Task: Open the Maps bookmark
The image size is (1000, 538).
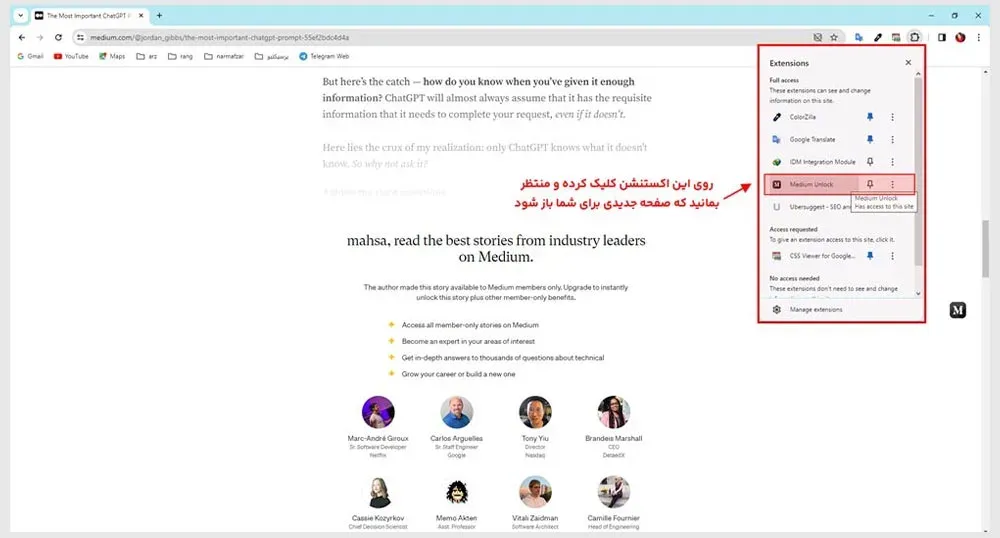Action: 112,56
